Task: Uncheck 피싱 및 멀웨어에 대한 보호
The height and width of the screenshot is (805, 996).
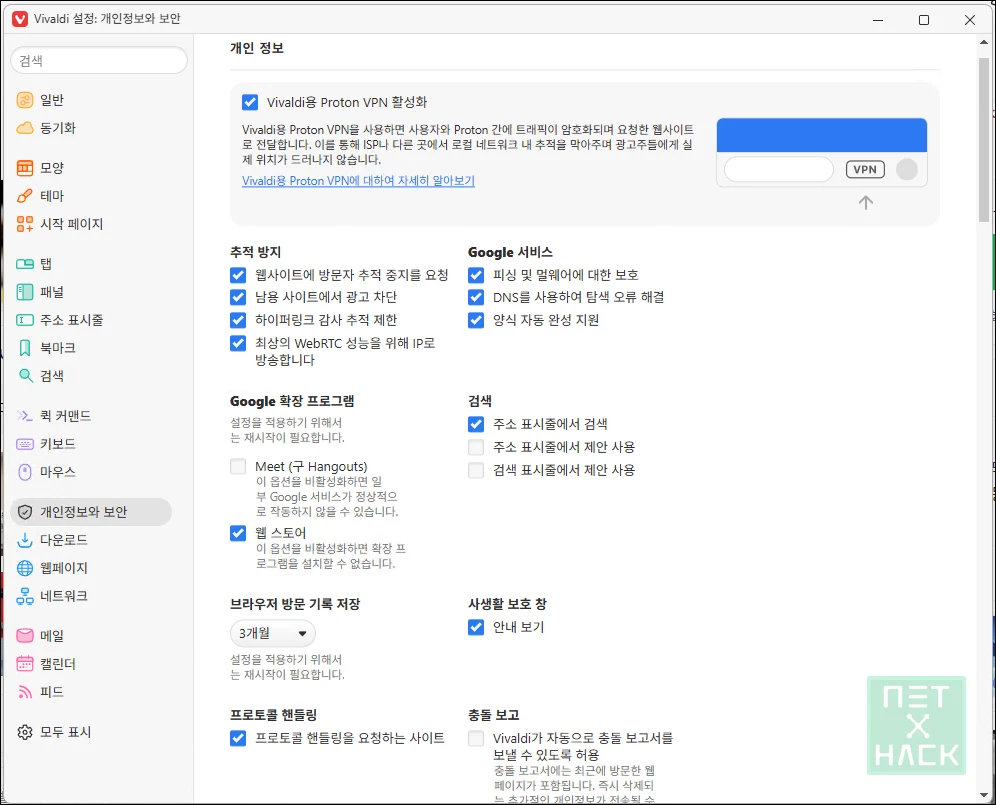Action: click(x=476, y=275)
